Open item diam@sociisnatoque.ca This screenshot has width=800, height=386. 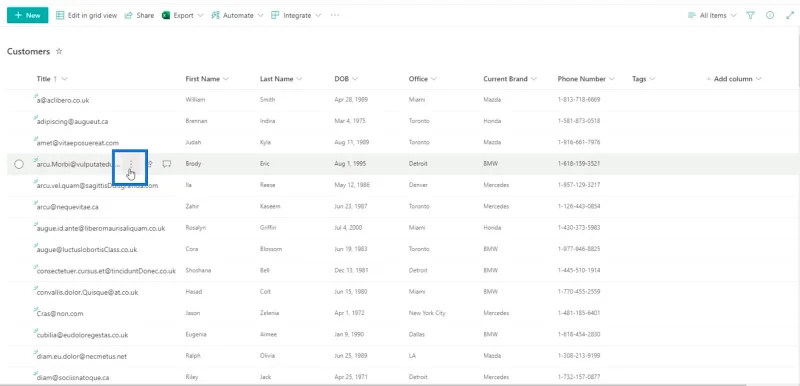click(x=72, y=378)
